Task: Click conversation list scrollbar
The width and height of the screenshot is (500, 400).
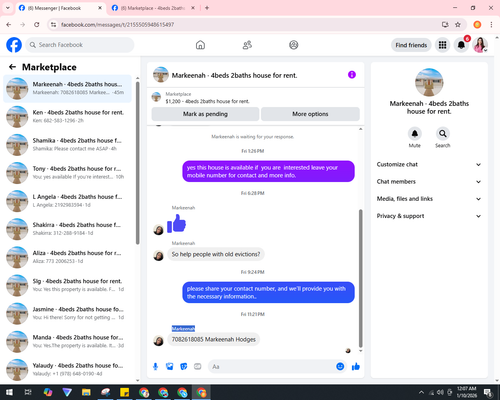Action: [137, 163]
